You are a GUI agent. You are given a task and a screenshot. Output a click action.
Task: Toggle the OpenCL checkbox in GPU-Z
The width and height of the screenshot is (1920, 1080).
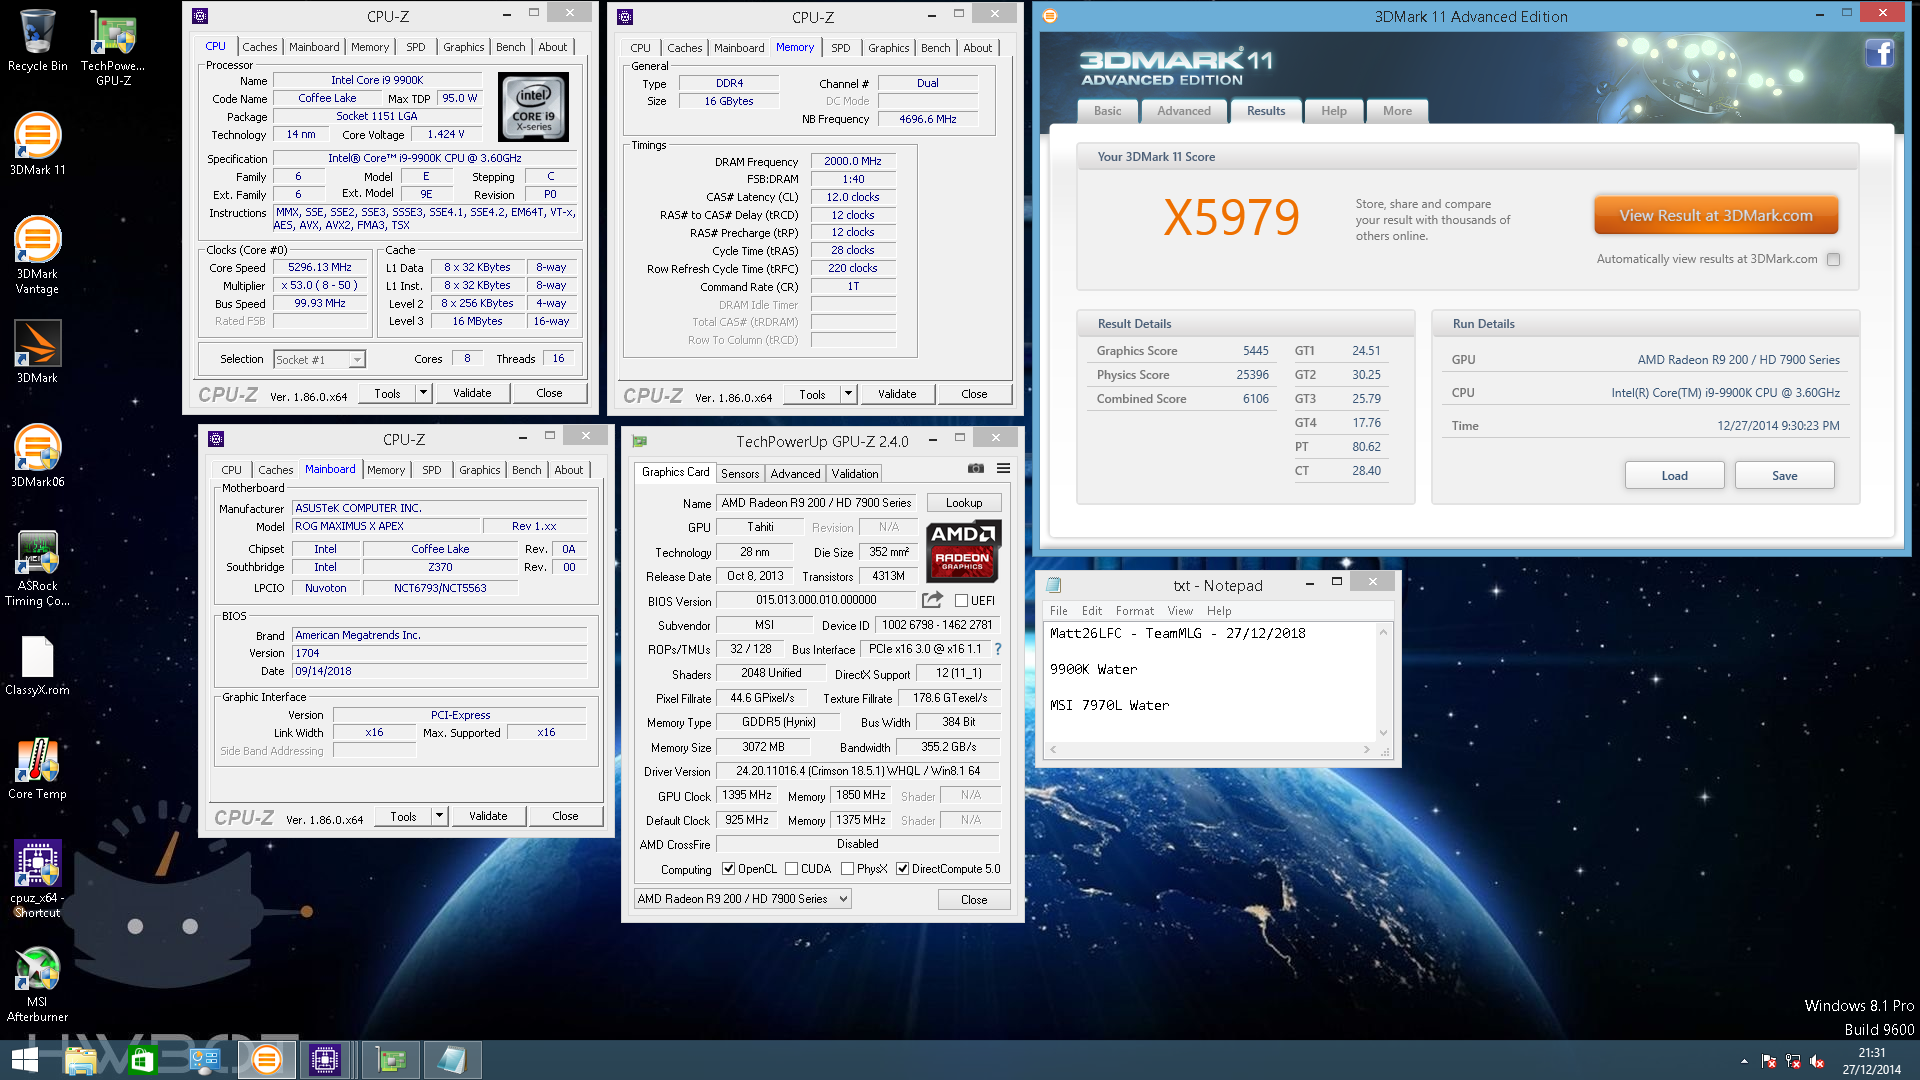pyautogui.click(x=728, y=869)
